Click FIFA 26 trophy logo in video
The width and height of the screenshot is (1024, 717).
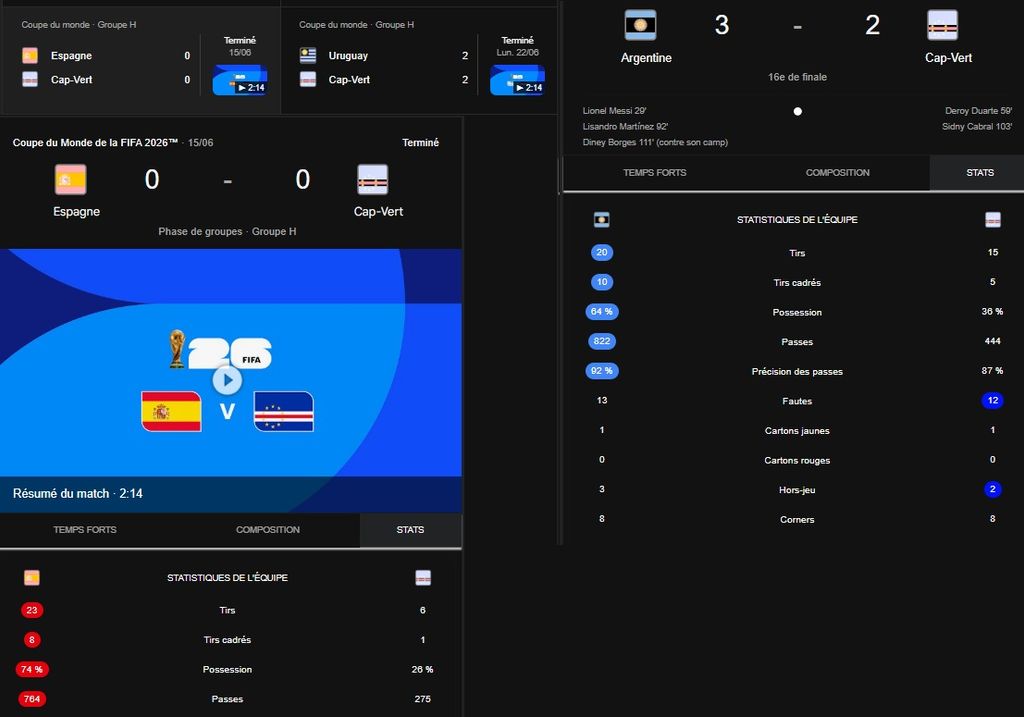220,350
